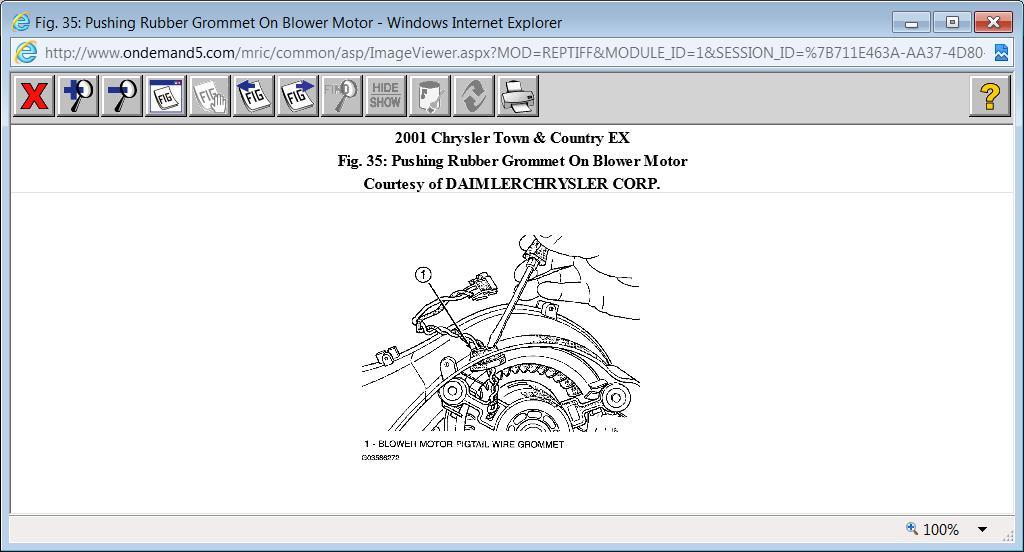The height and width of the screenshot is (552, 1024).
Task: Click Internet Explorer logo in title bar
Action: (x=21, y=22)
